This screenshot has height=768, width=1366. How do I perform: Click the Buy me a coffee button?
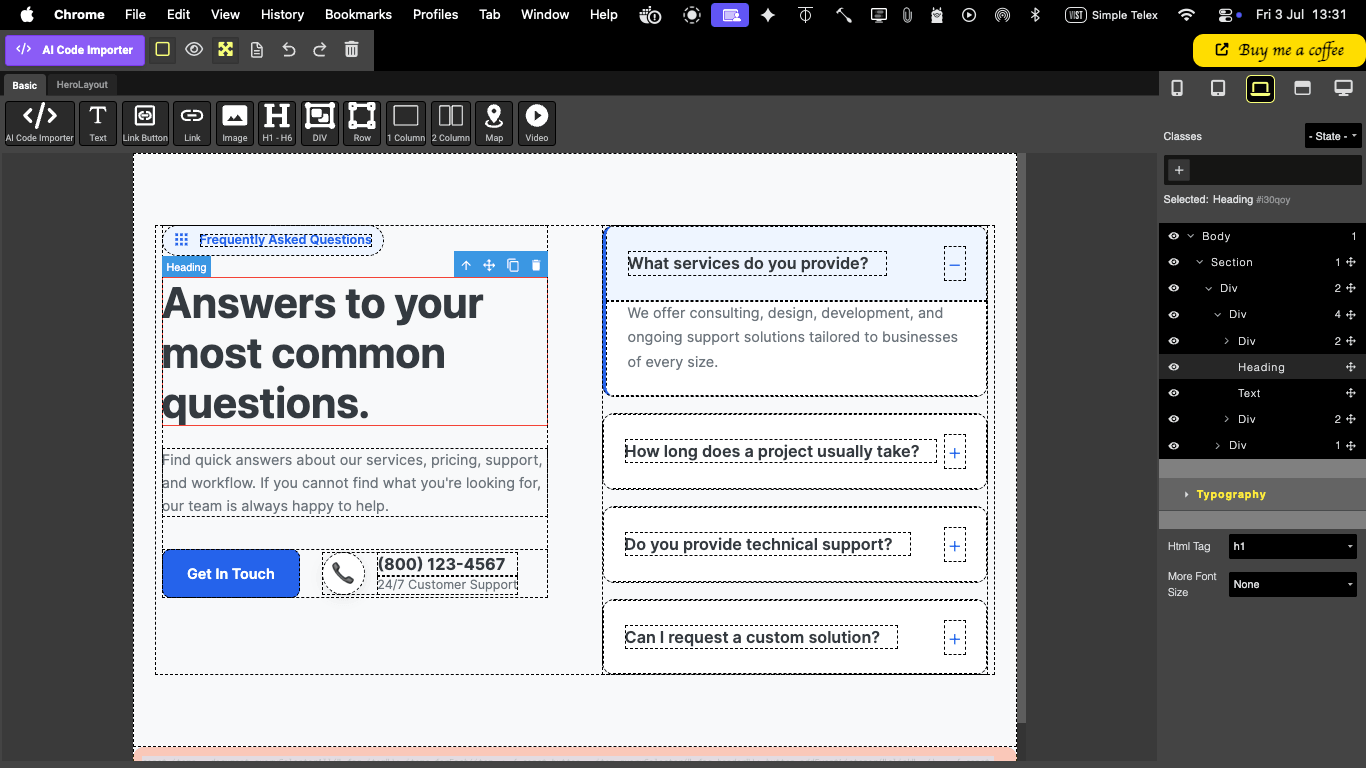(1279, 50)
